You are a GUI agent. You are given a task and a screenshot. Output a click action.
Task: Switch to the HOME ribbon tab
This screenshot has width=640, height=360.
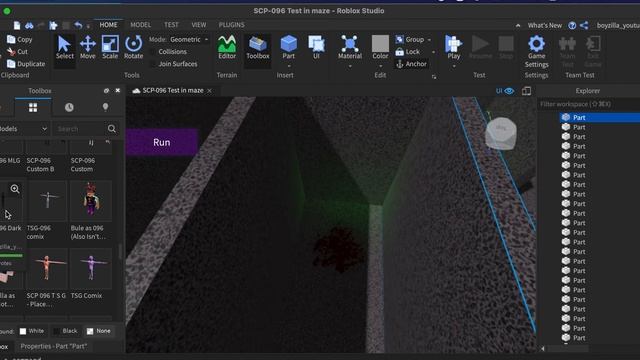[x=109, y=25]
